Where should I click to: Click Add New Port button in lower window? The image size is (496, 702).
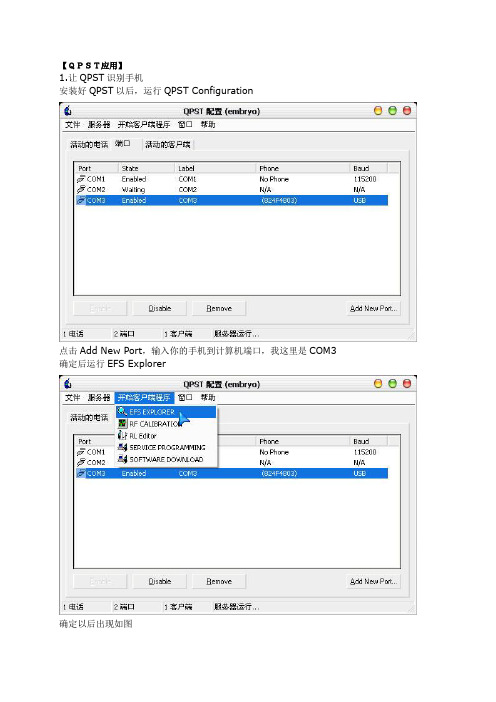click(373, 582)
